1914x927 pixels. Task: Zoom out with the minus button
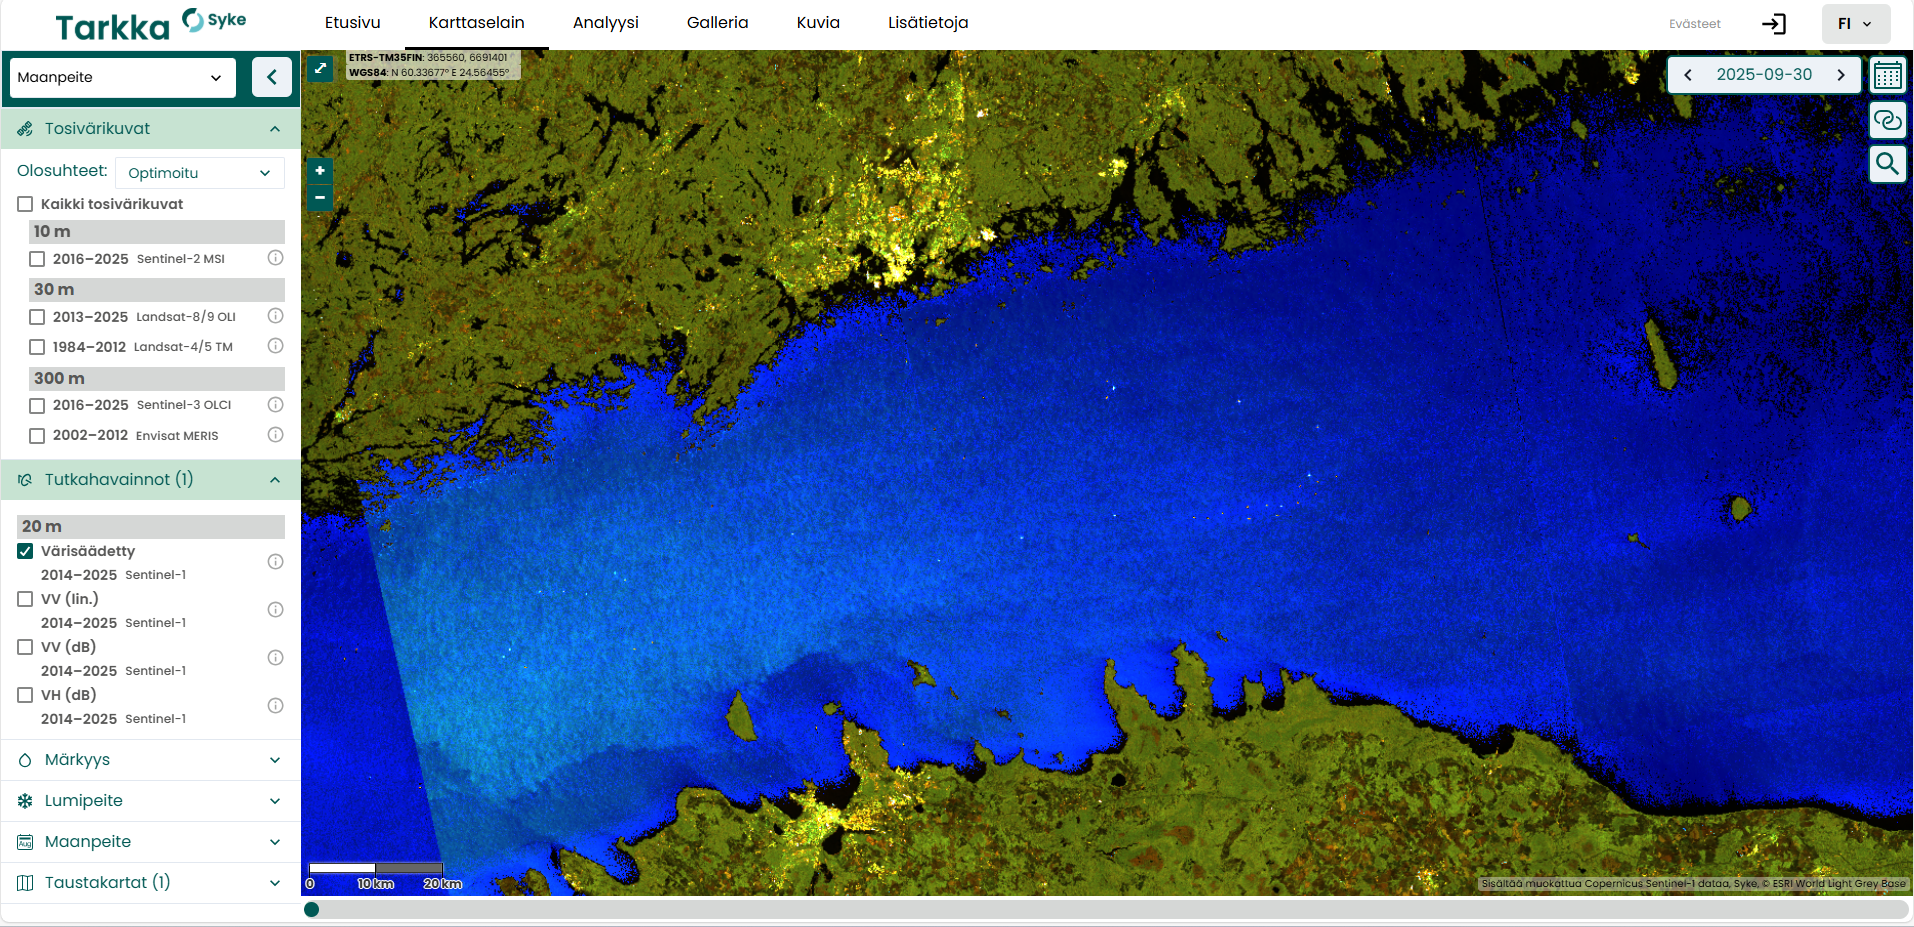(320, 198)
